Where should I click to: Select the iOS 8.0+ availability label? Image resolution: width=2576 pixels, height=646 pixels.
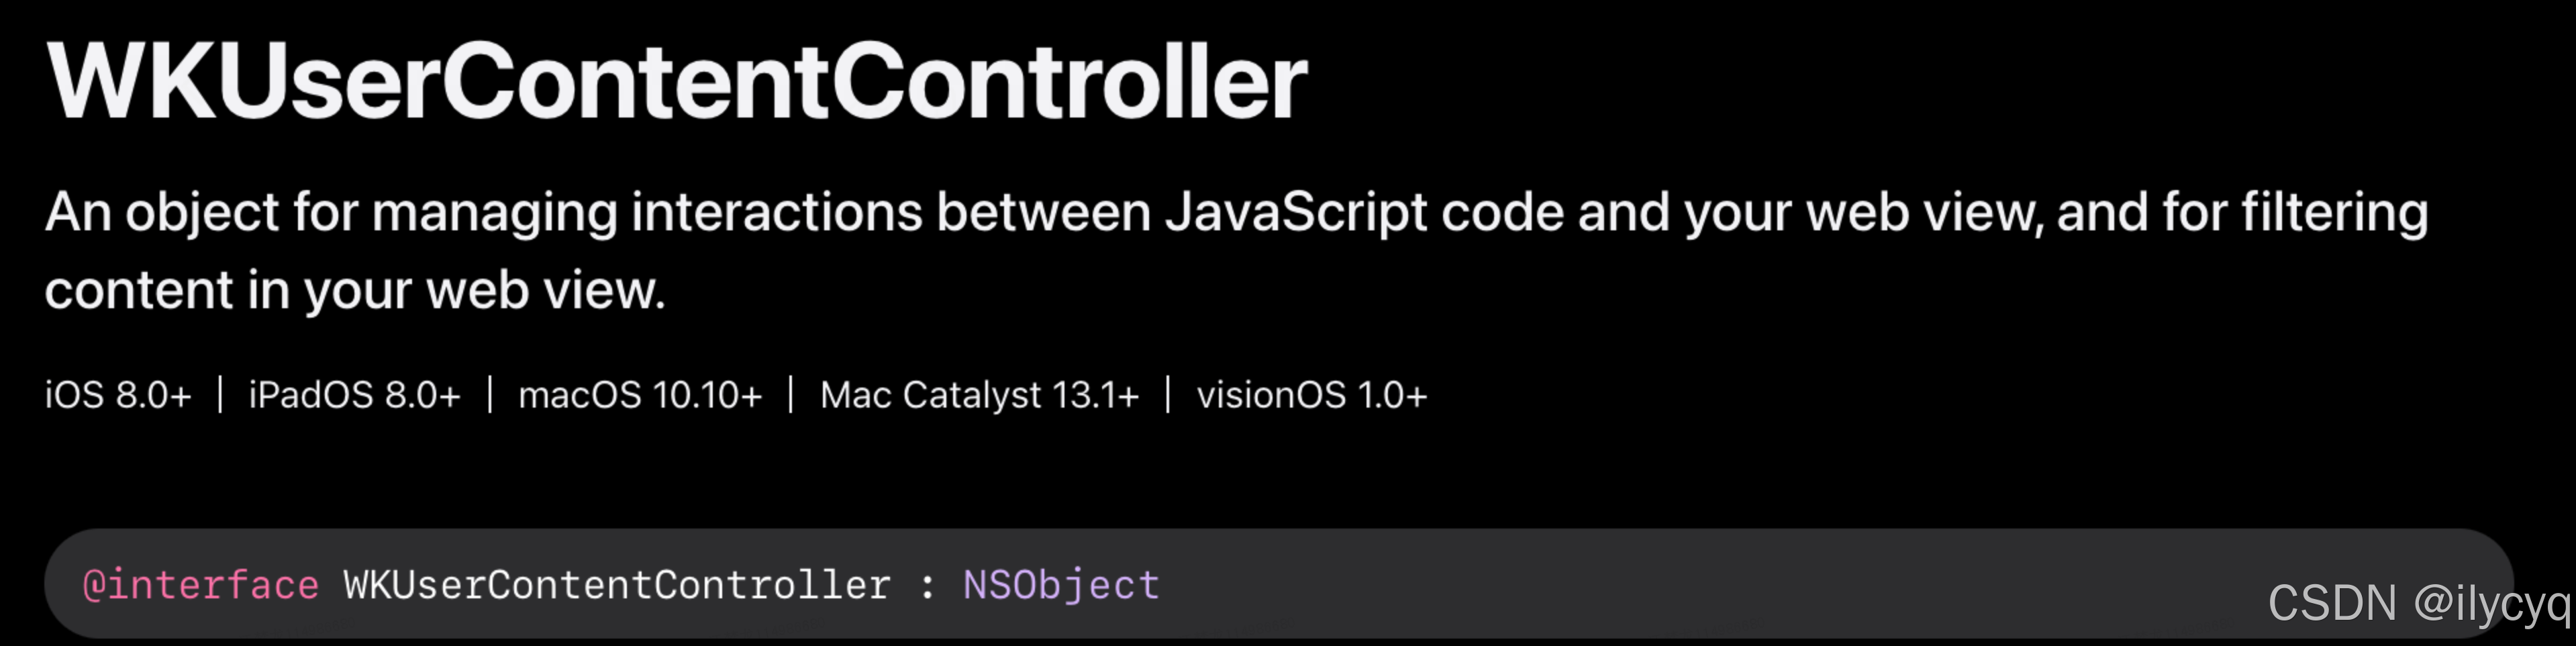tap(118, 395)
